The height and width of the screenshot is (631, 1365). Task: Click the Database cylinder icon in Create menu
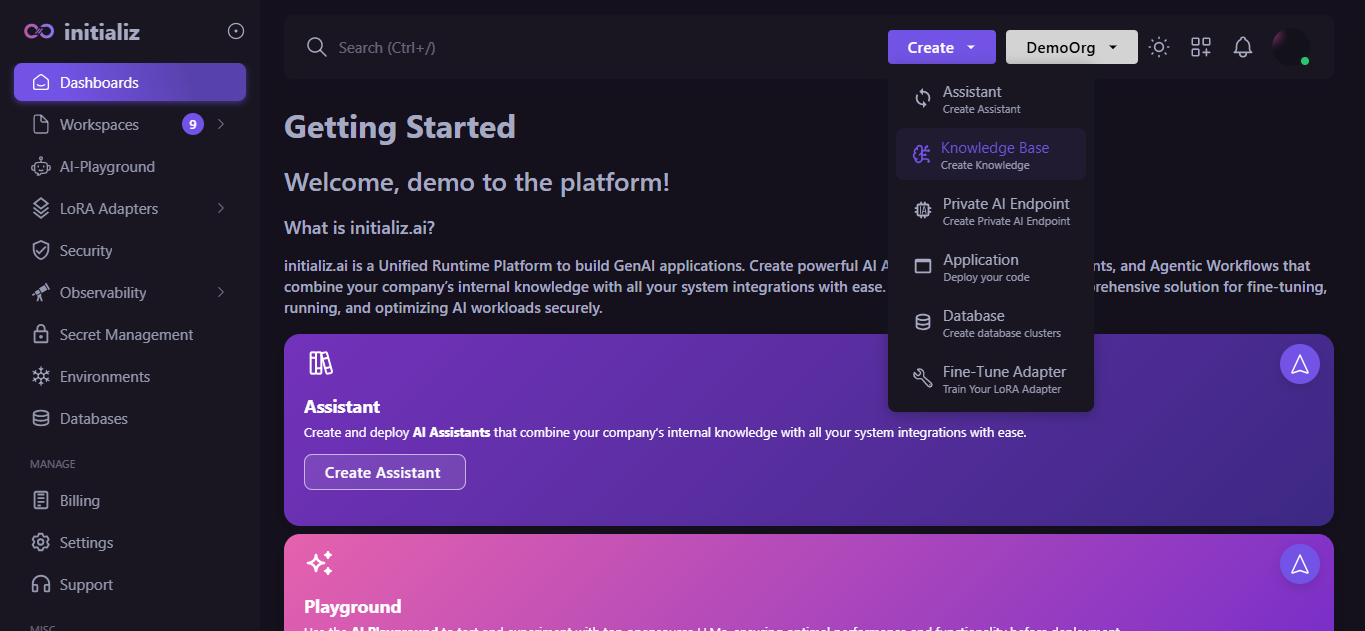point(923,322)
